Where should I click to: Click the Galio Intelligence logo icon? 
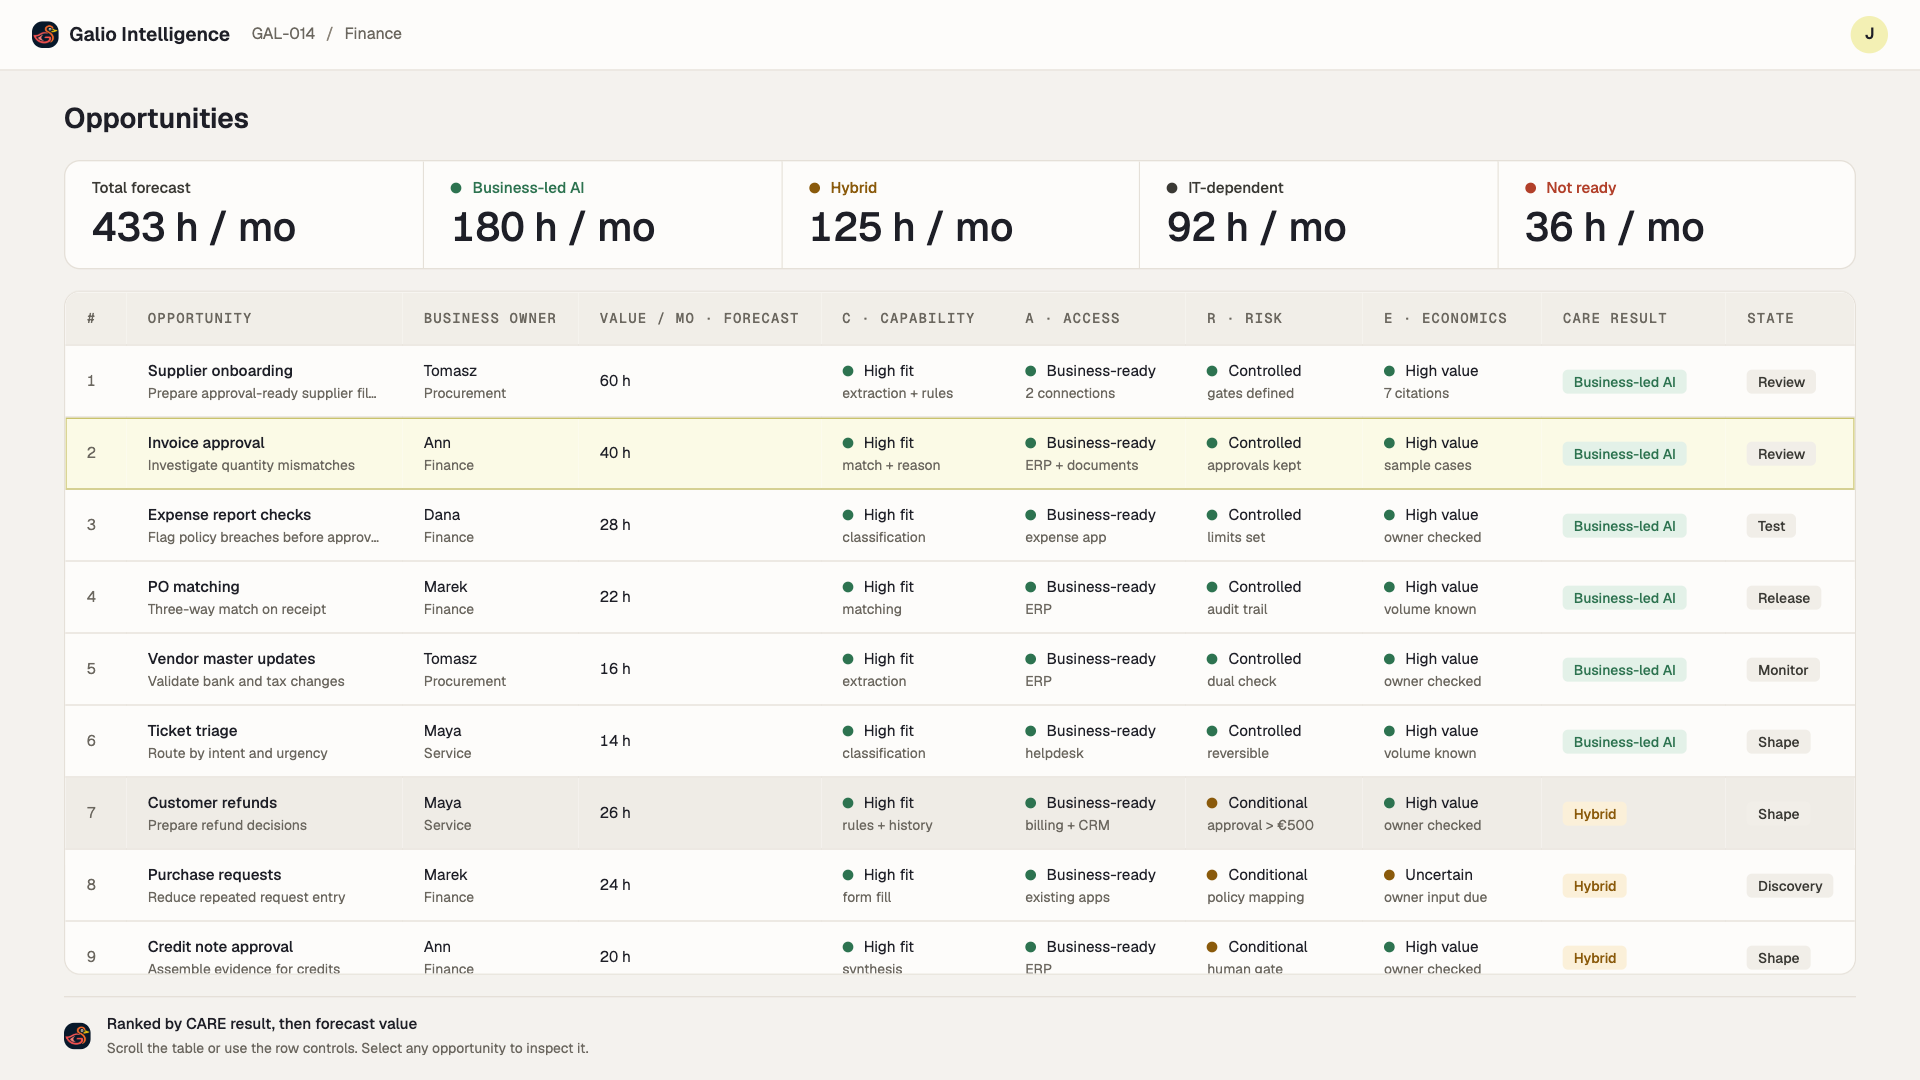tap(45, 34)
